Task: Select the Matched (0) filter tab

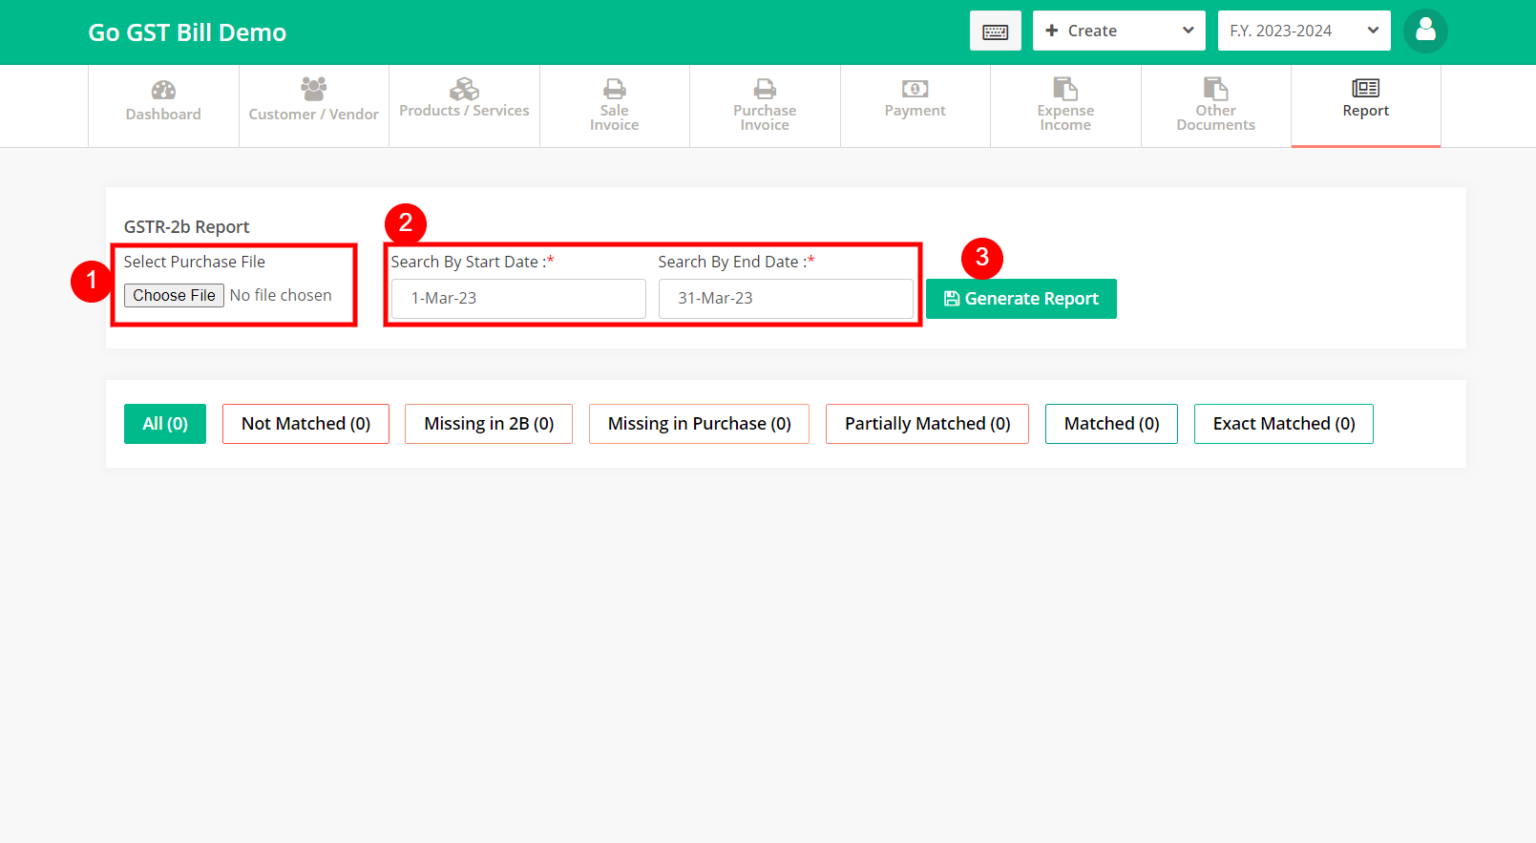Action: click(x=1111, y=423)
